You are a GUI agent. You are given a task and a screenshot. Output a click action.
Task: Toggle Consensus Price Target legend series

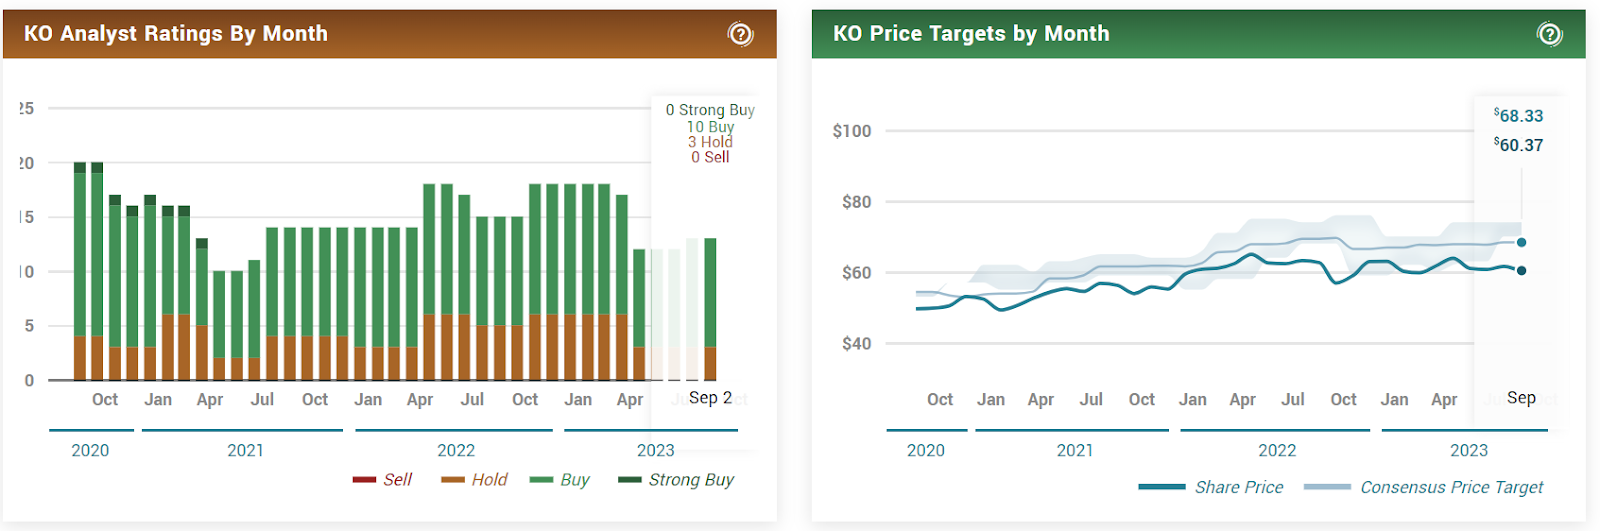pos(1424,487)
